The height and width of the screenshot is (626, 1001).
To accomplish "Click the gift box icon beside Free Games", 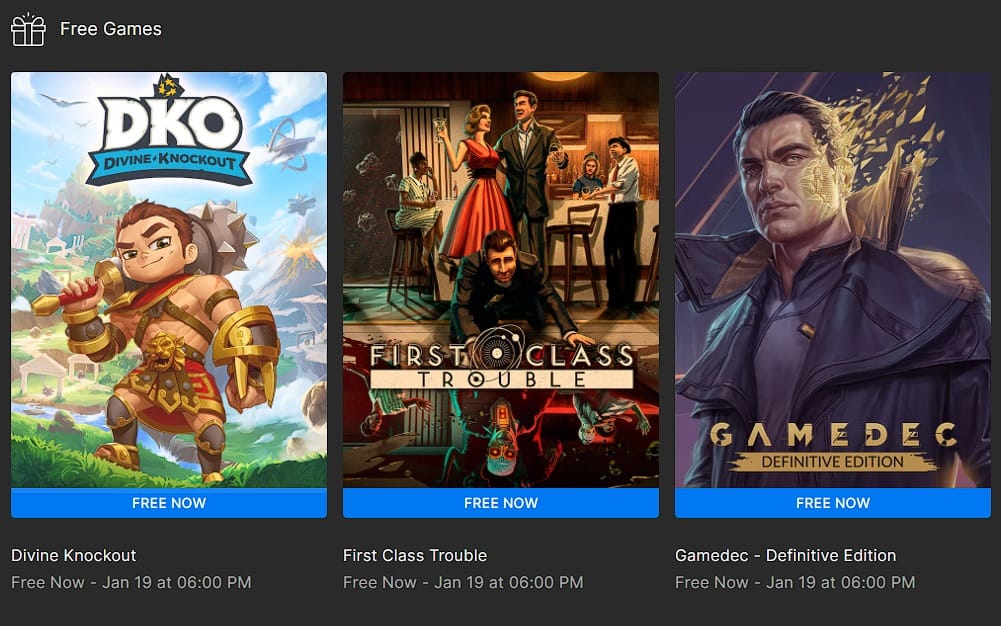I will [29, 29].
